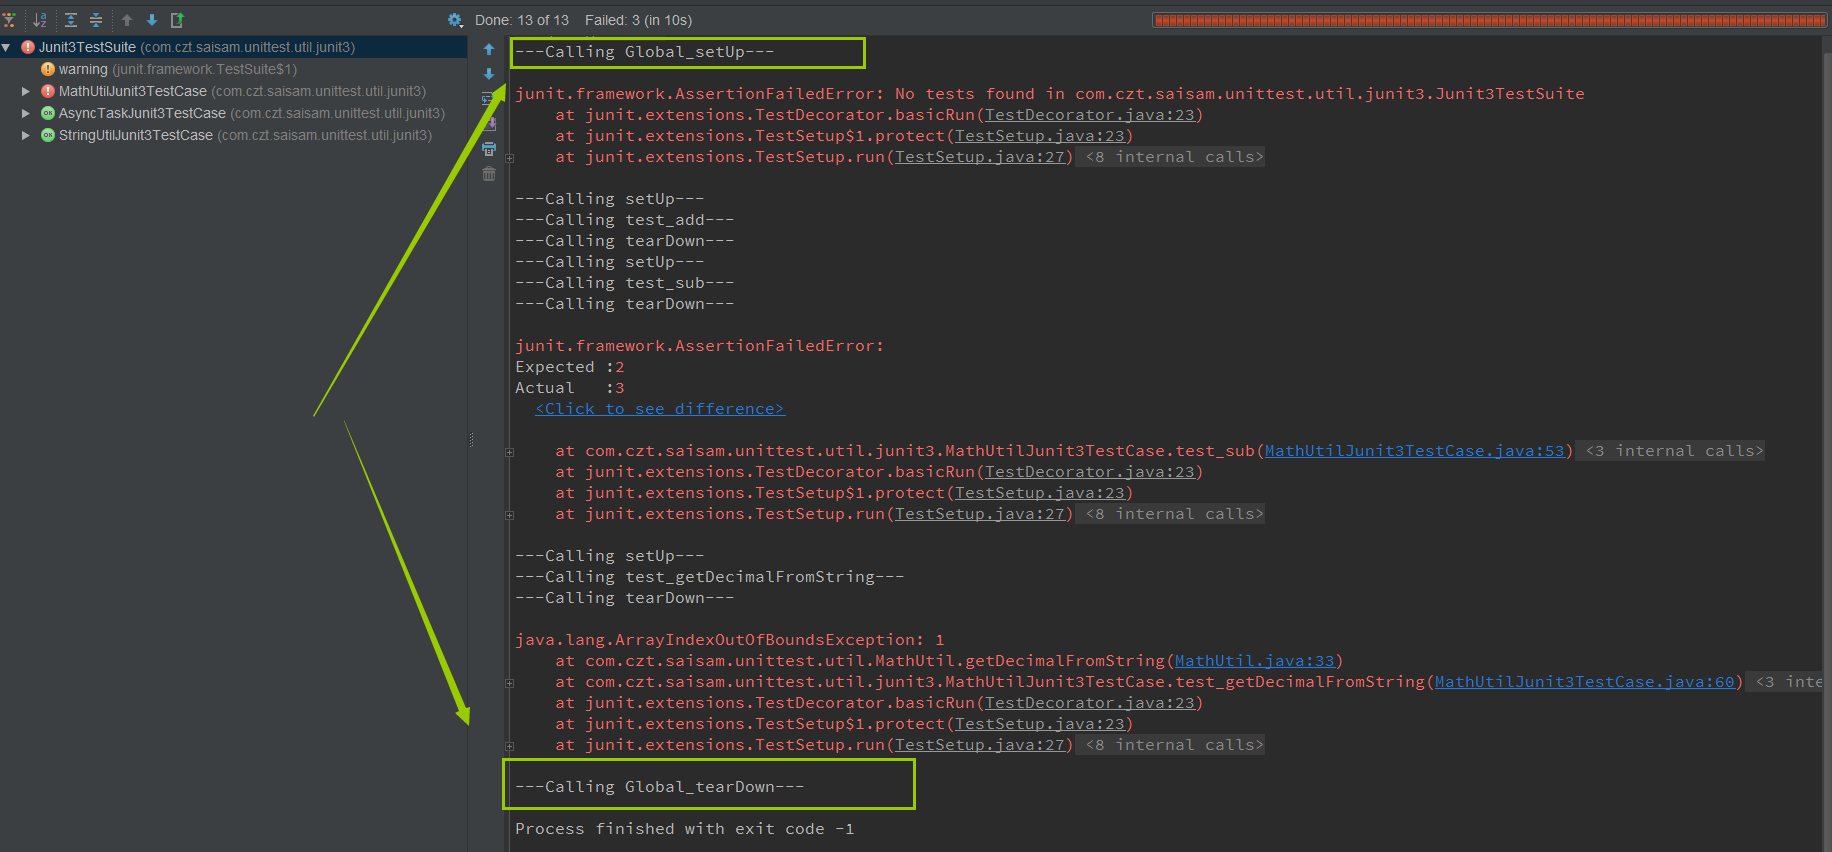Viewport: 1832px width, 852px height.
Task: Click the print console output icon
Action: point(489,149)
